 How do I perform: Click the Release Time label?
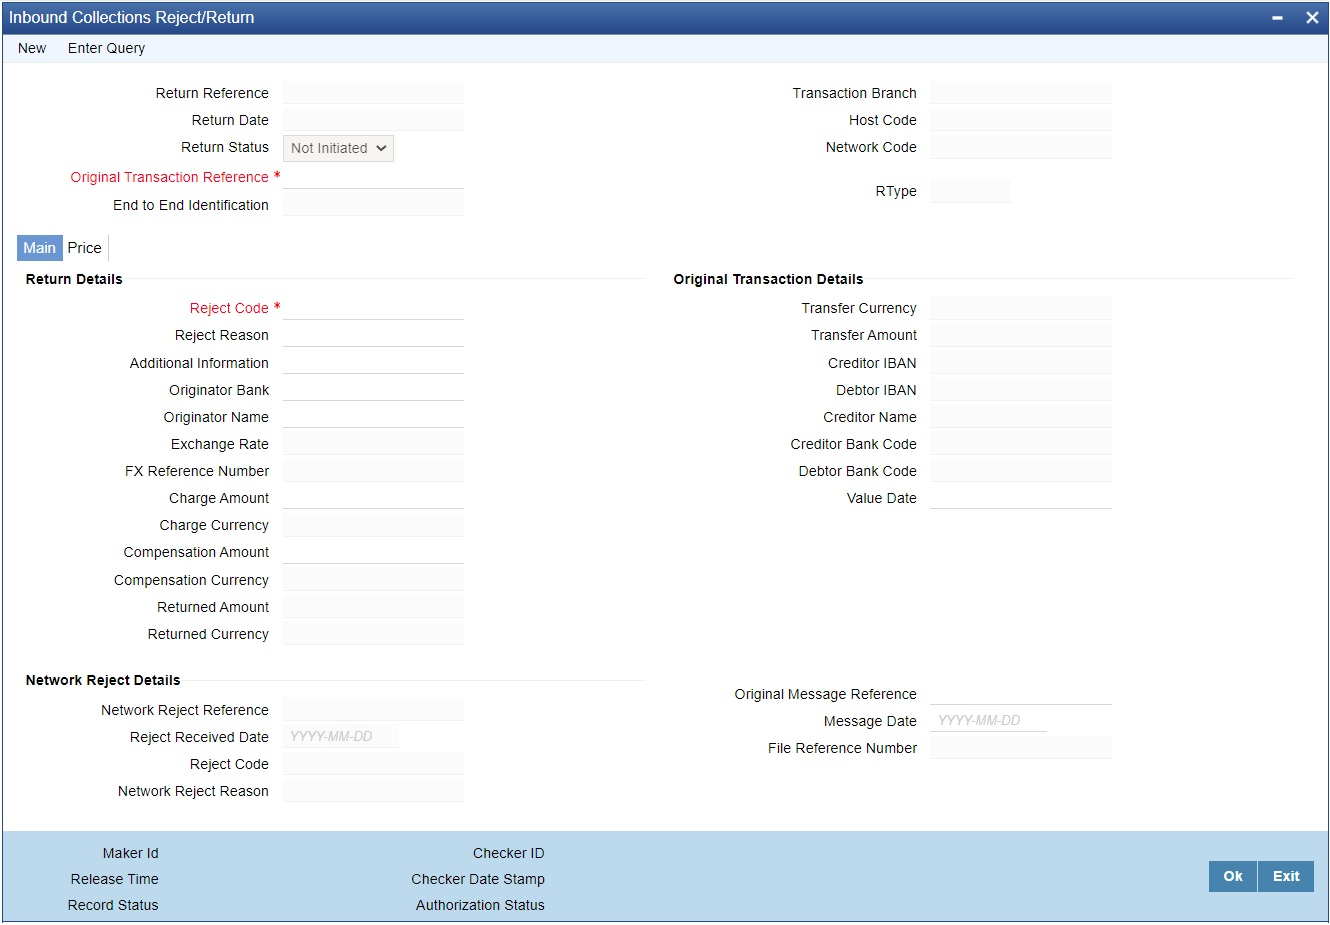115,879
